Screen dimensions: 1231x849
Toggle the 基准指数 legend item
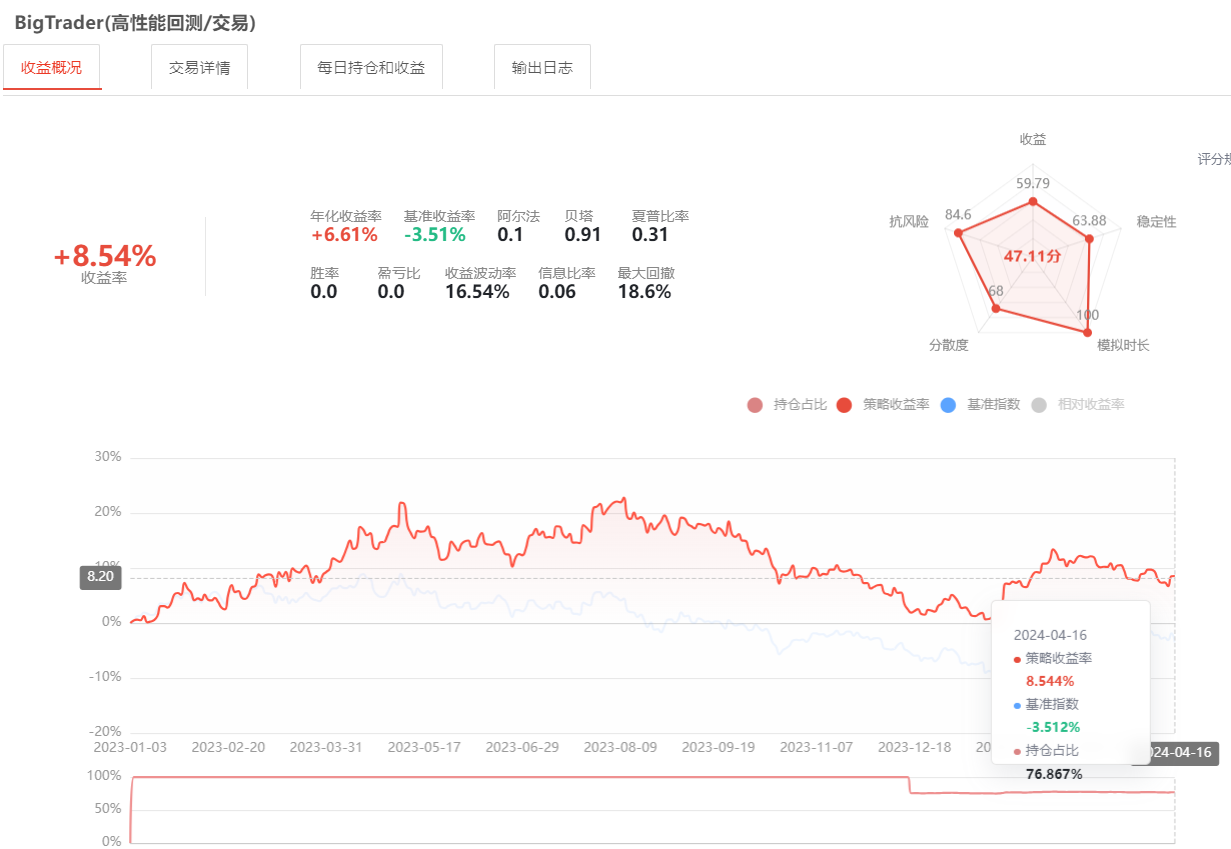(x=981, y=405)
